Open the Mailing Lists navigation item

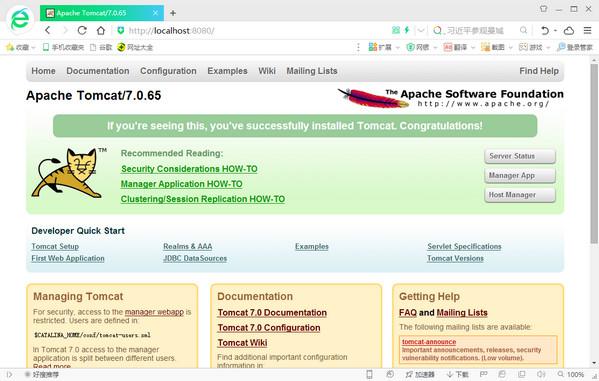coord(312,71)
